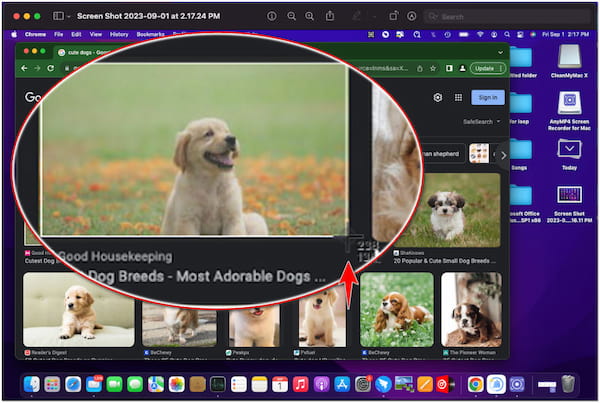Select the cute dogs Chrome tab
This screenshot has width=600, height=403.
(85, 52)
